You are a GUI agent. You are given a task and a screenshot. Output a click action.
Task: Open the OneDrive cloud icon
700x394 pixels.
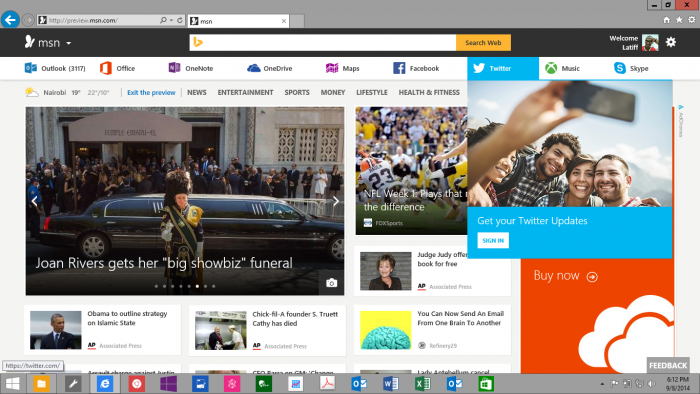pos(254,68)
